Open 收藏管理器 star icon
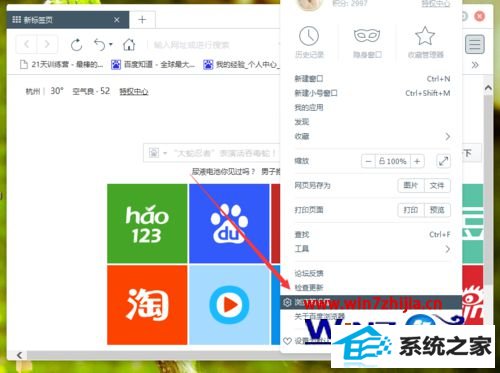 425,36
